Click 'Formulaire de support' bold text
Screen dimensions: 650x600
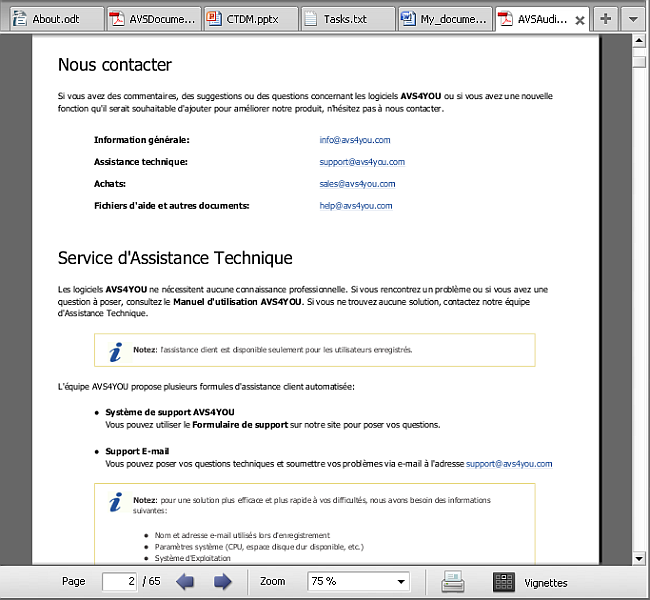click(x=240, y=425)
